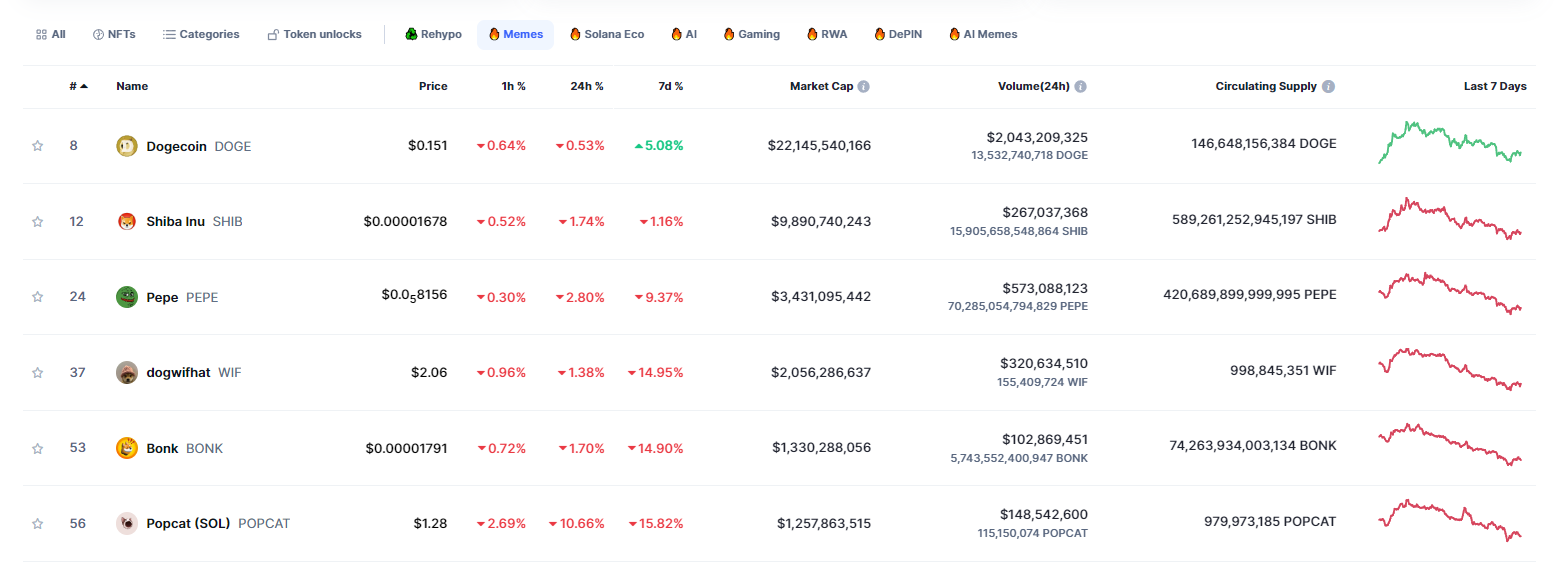This screenshot has height=564, width=1556.
Task: Open Market Cap info tooltip icon
Action: [863, 87]
